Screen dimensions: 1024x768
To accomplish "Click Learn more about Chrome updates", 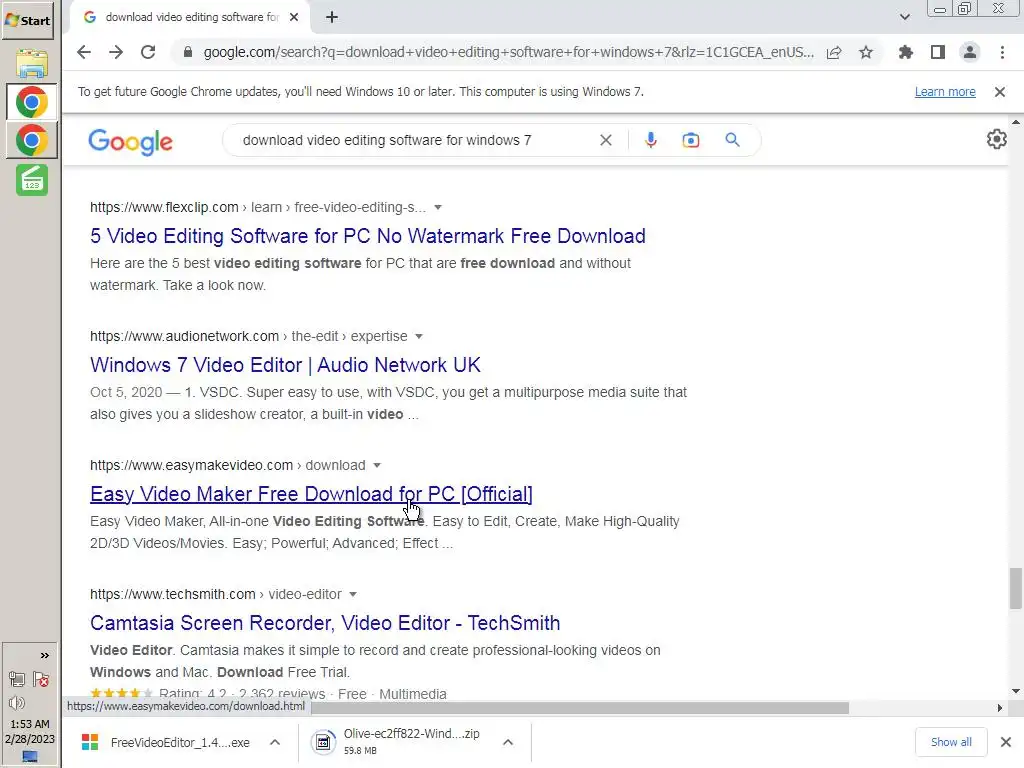I will (x=945, y=92).
